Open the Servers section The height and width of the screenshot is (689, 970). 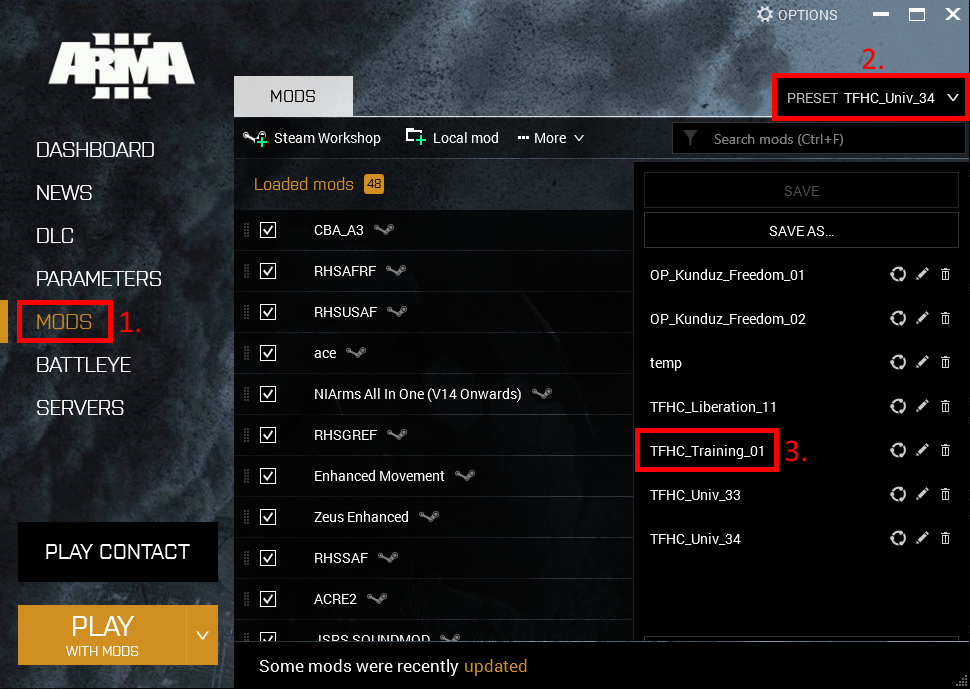[x=80, y=408]
